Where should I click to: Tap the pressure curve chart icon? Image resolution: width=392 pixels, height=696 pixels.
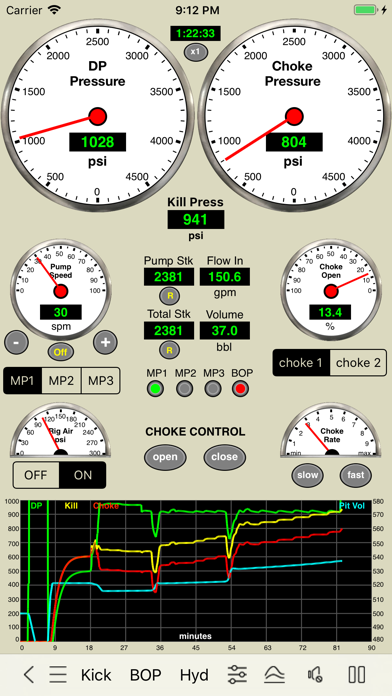(274, 675)
